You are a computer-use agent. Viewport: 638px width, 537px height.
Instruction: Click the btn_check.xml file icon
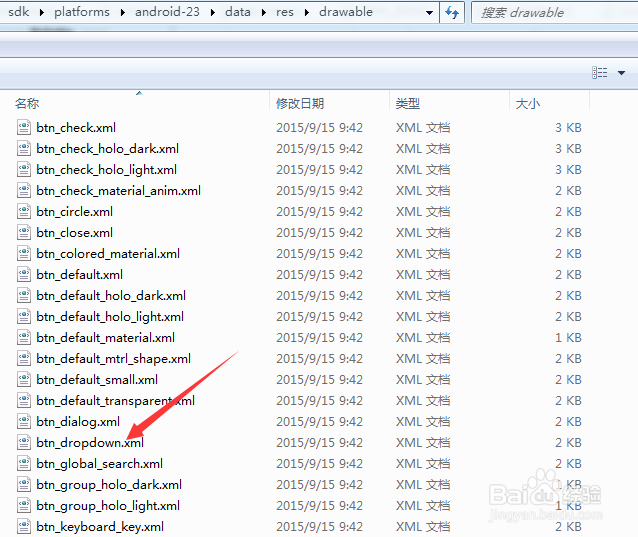pyautogui.click(x=24, y=127)
